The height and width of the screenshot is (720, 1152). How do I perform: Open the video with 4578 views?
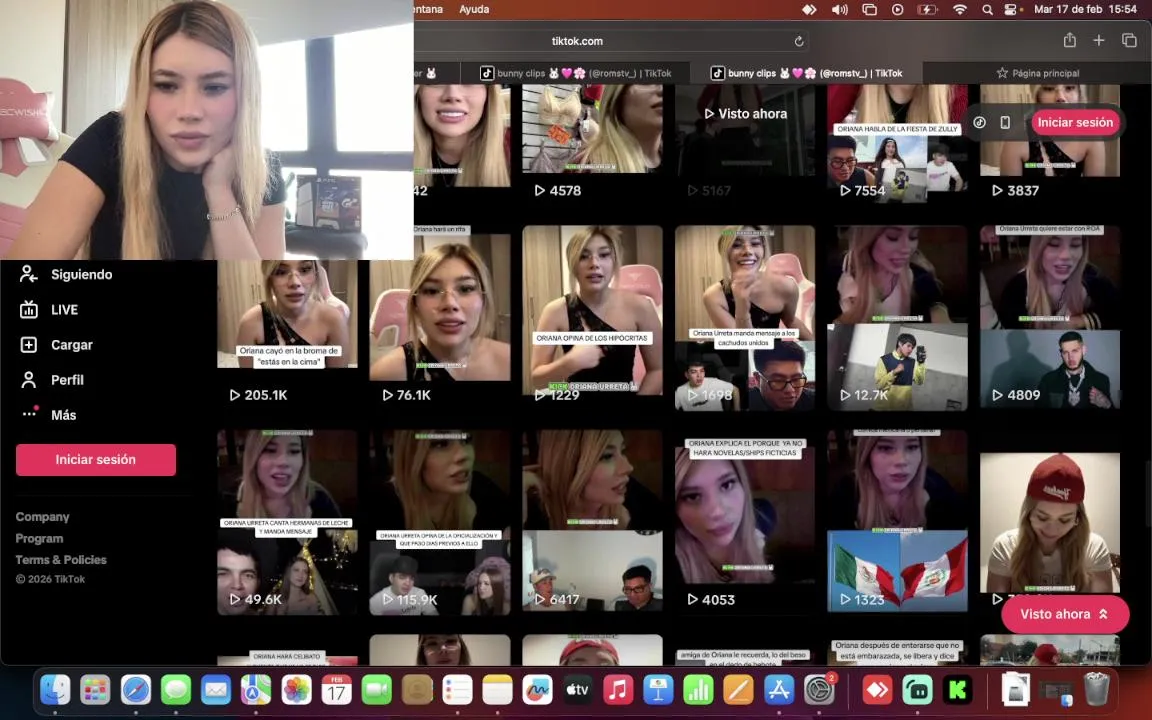pyautogui.click(x=592, y=143)
